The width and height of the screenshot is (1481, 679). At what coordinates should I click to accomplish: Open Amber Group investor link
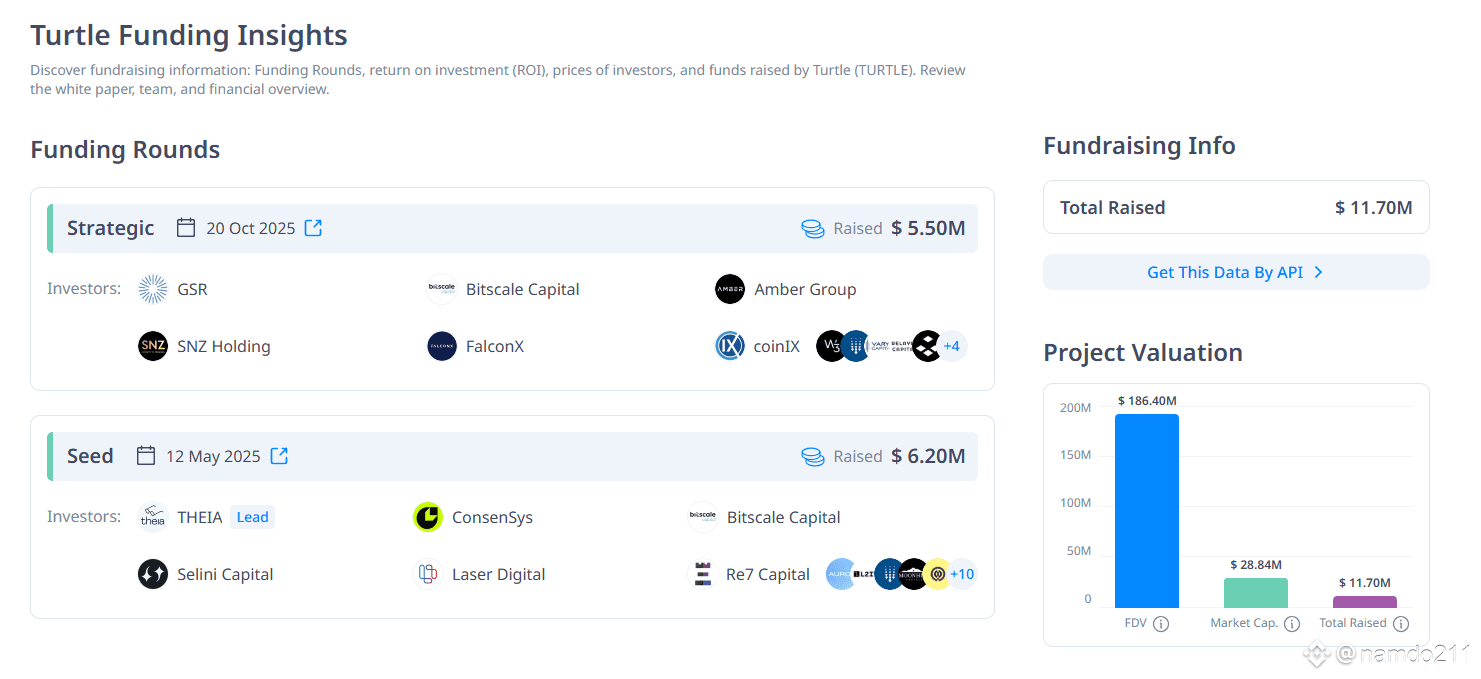point(805,289)
